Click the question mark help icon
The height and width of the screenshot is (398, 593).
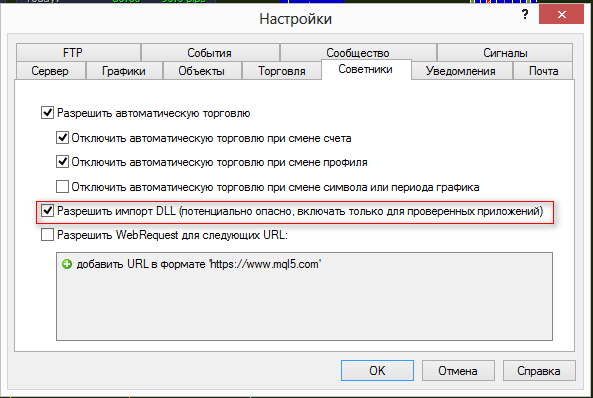[525, 14]
